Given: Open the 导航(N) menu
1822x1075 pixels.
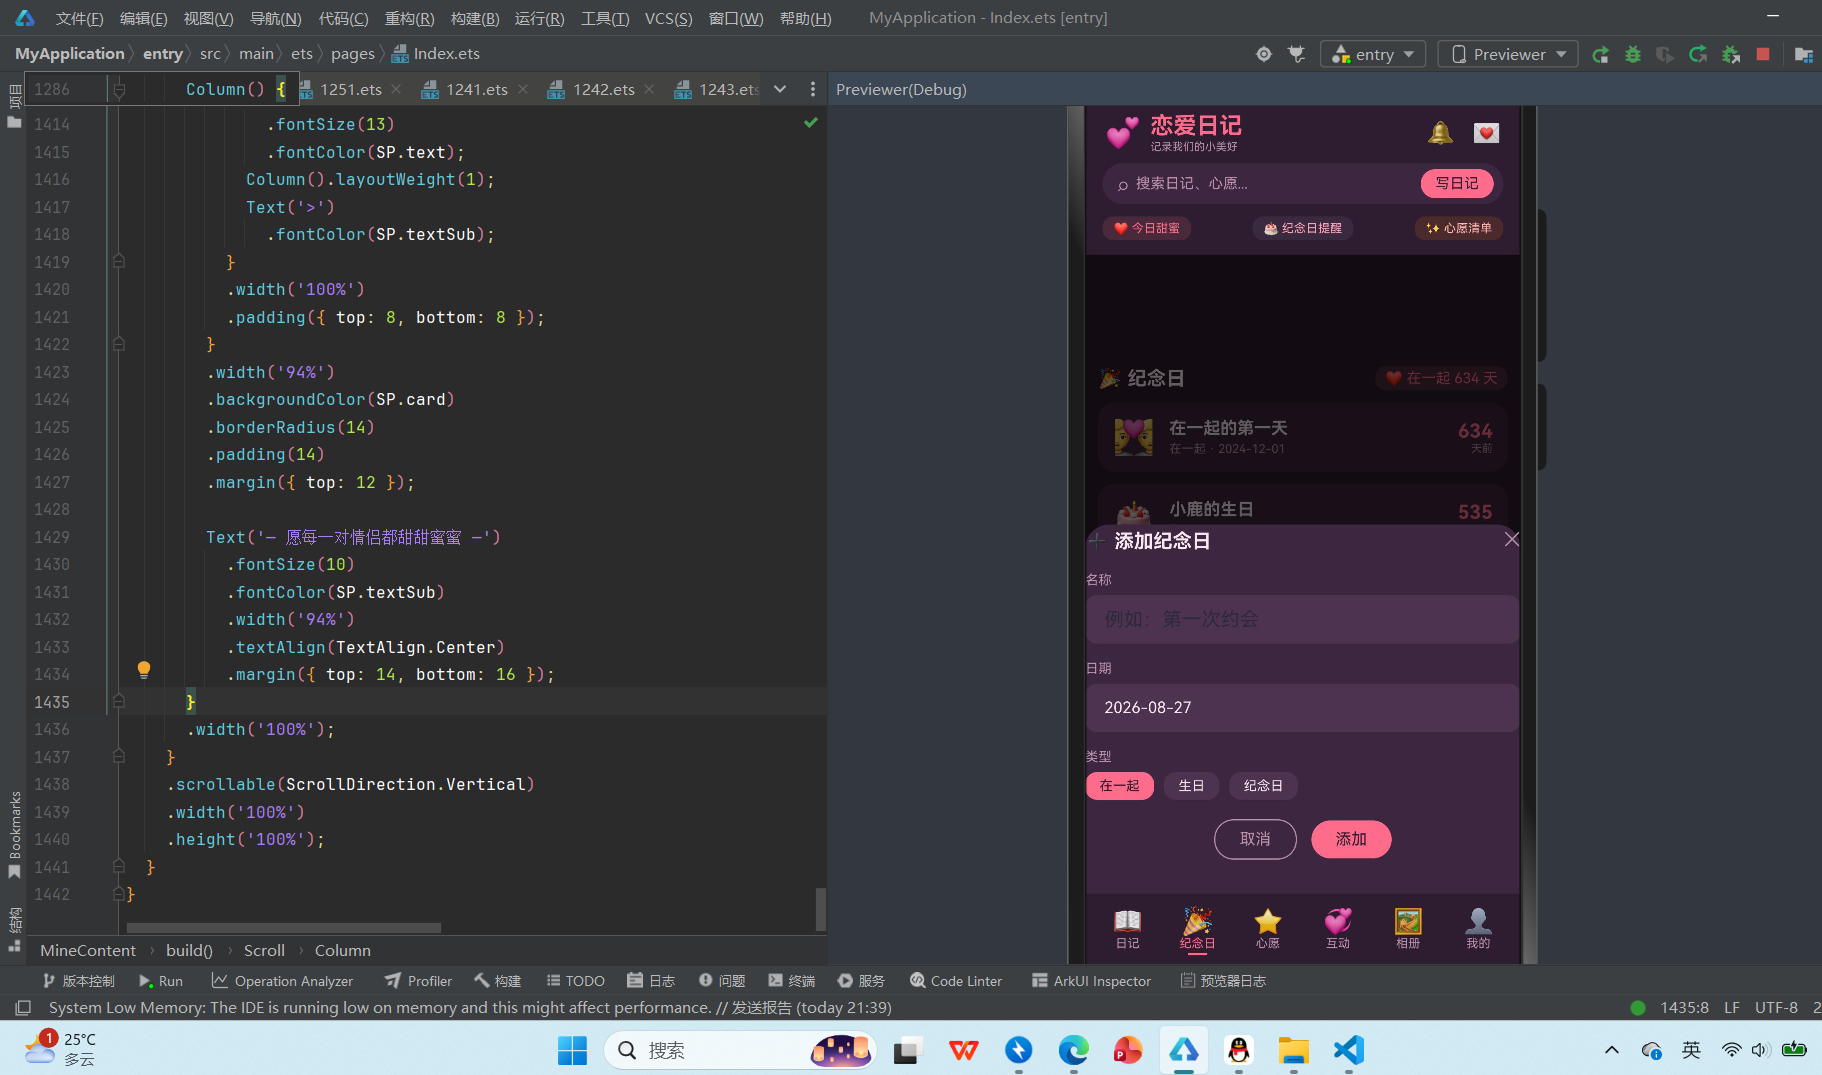Looking at the screenshot, I should tap(275, 18).
